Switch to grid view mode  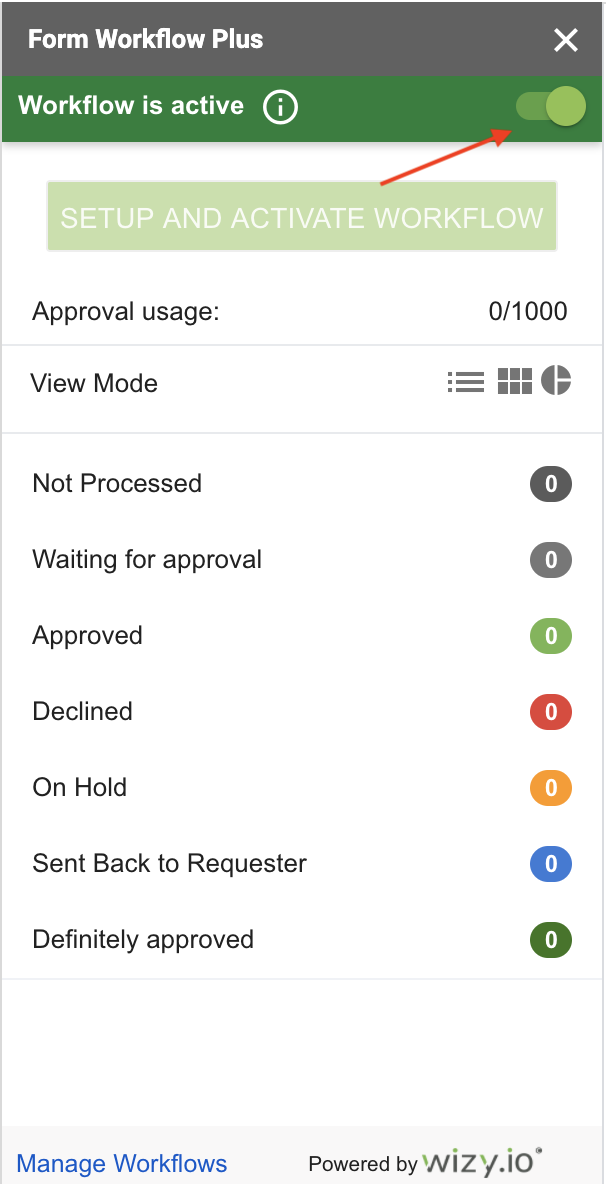pyautogui.click(x=515, y=381)
